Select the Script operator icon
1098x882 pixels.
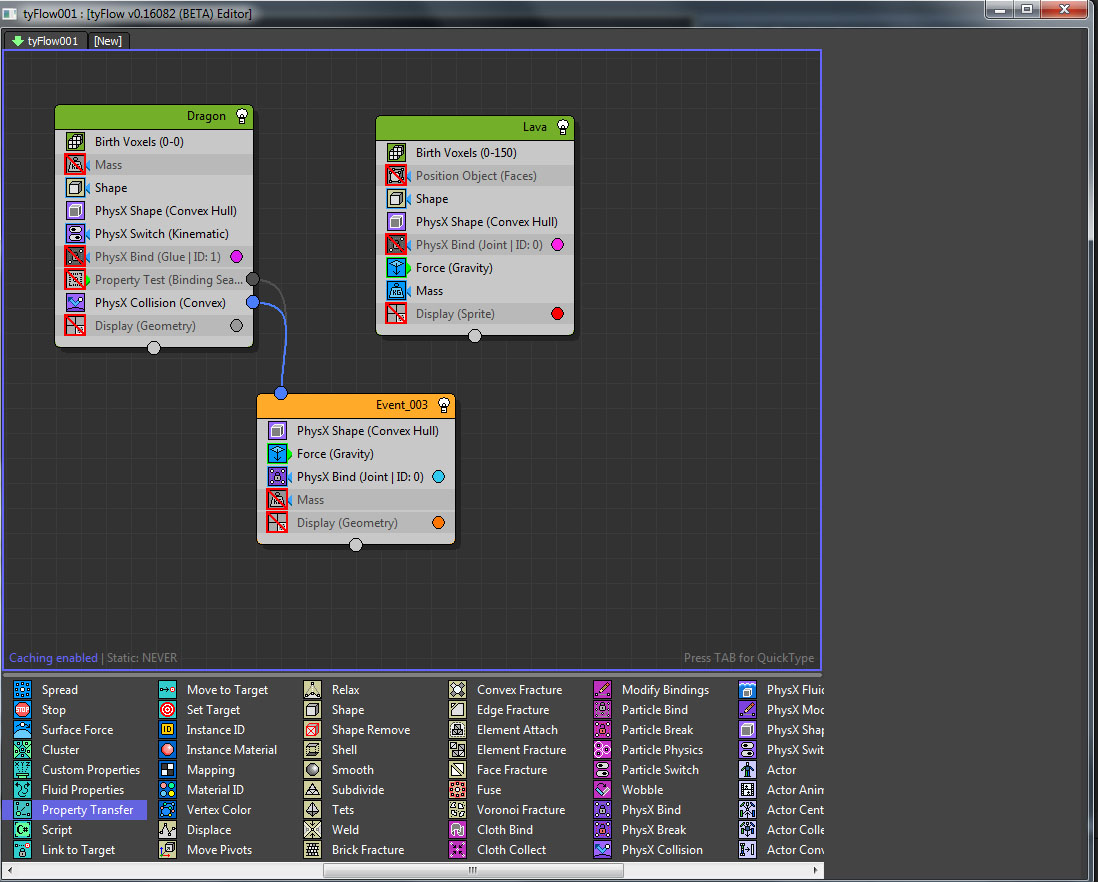click(x=22, y=830)
